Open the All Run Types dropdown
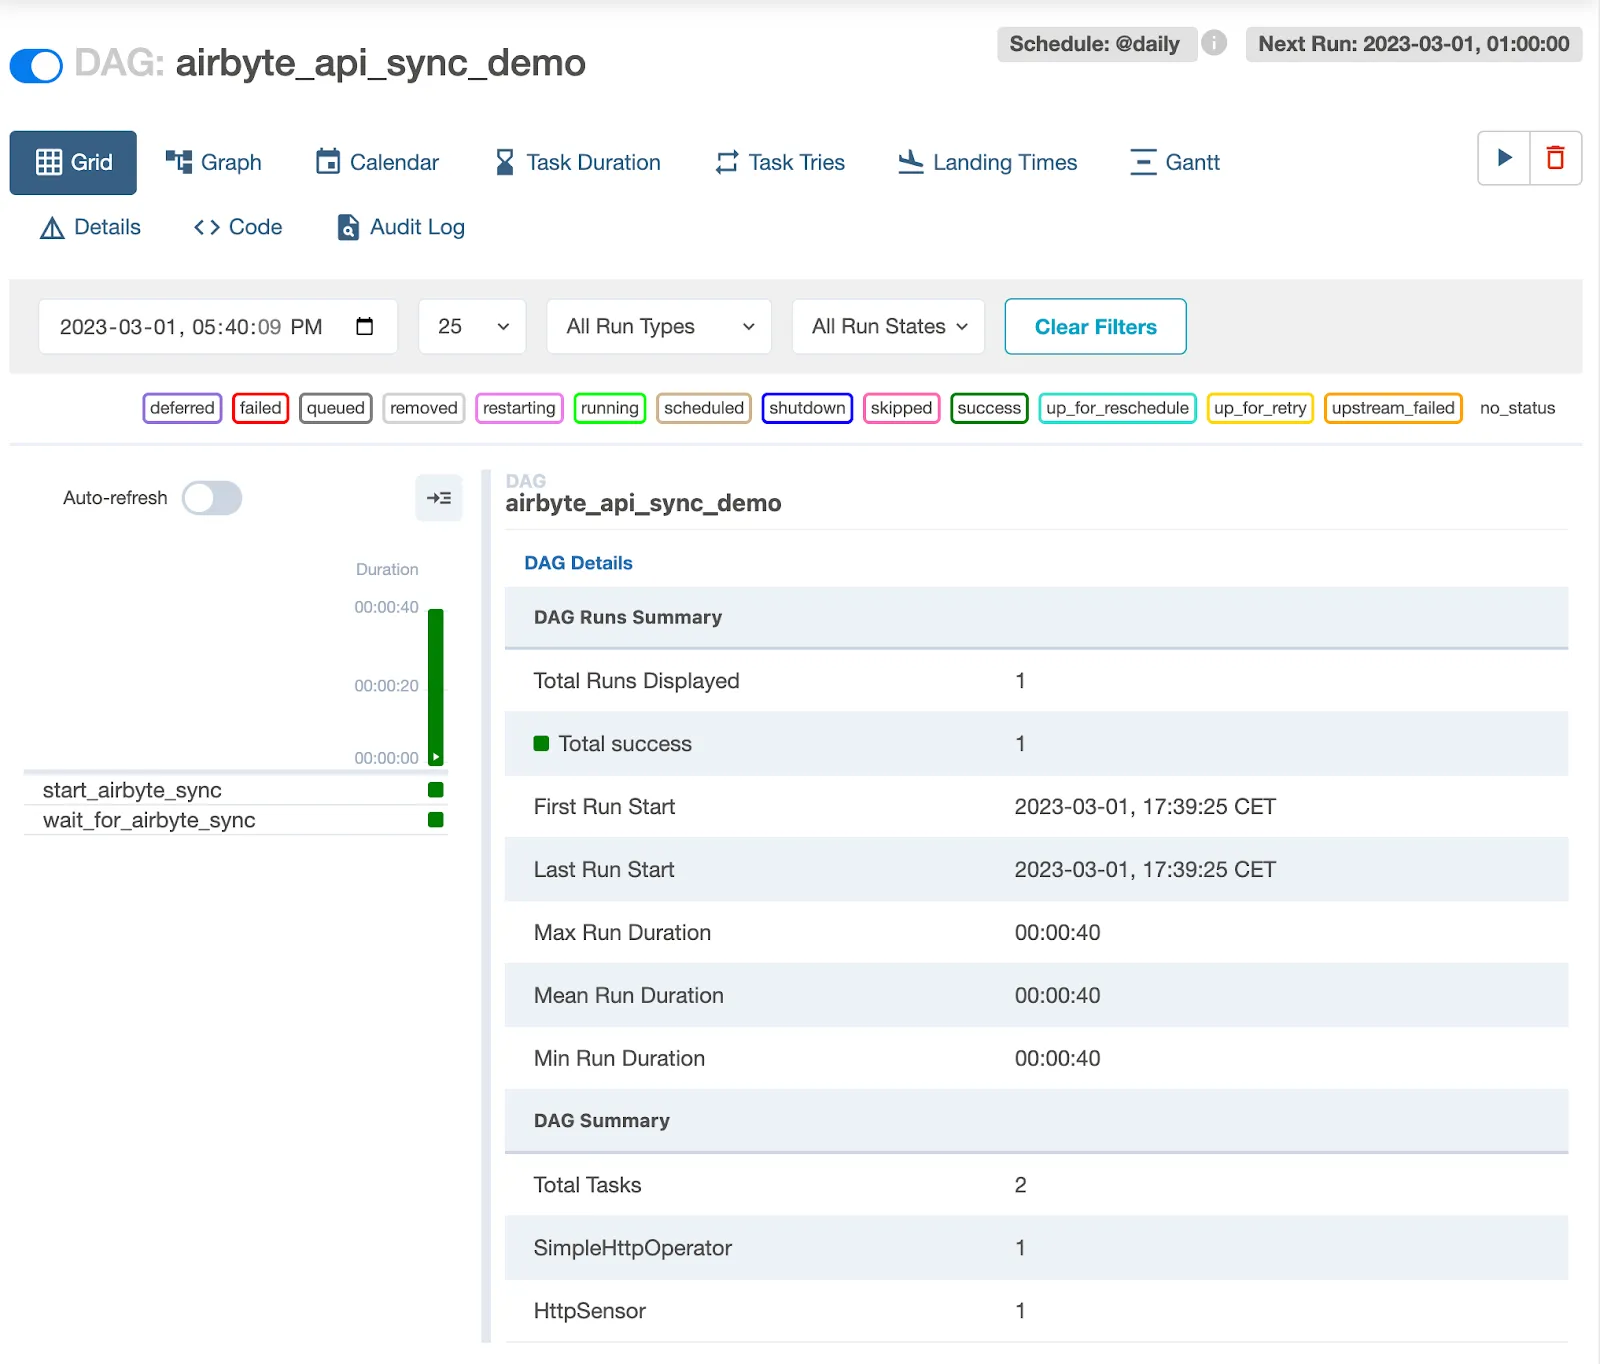The width and height of the screenshot is (1600, 1364). (659, 326)
